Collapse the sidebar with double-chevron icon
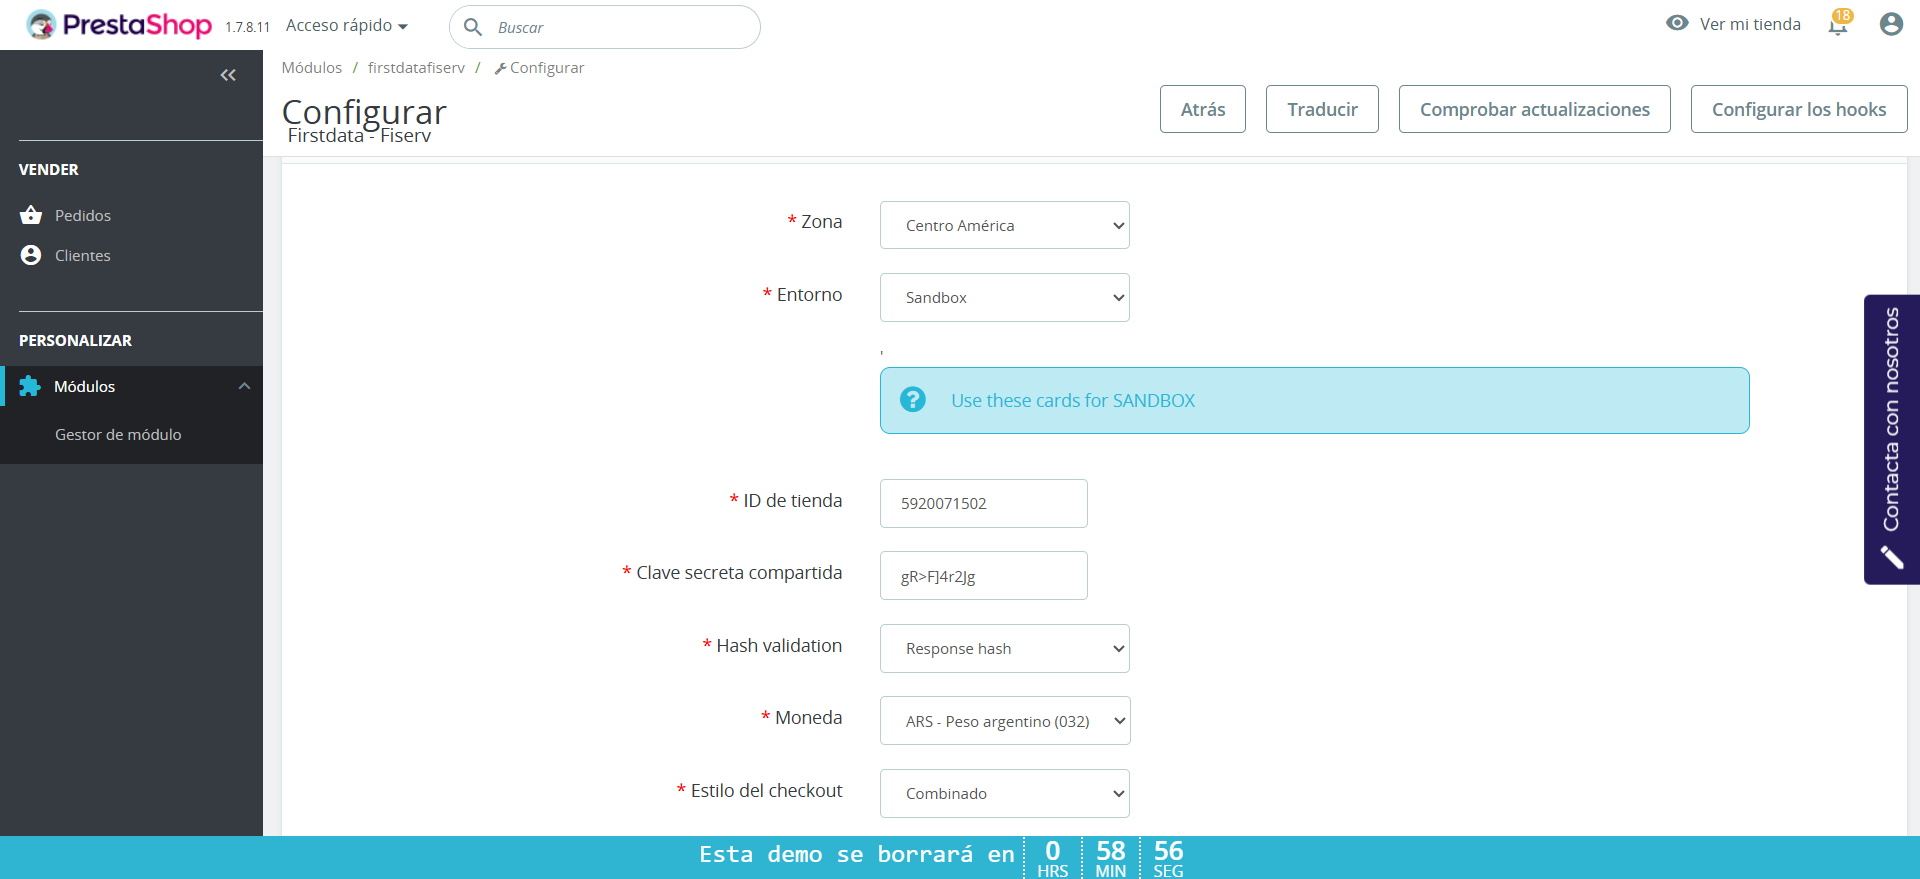1920x879 pixels. pos(228,75)
